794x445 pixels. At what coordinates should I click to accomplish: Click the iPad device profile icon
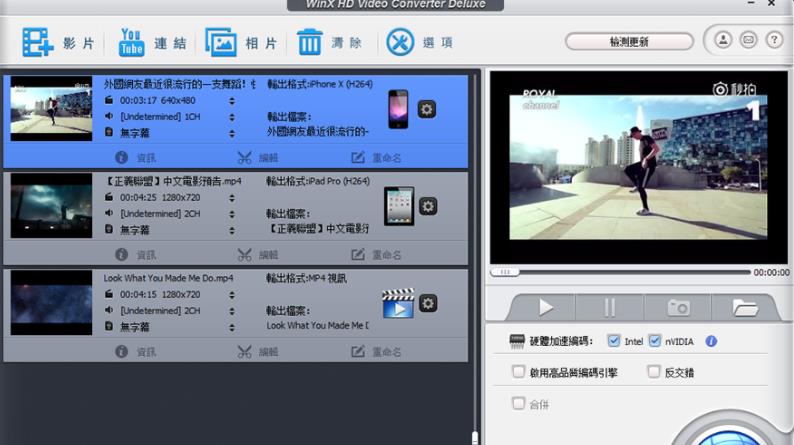tap(399, 206)
